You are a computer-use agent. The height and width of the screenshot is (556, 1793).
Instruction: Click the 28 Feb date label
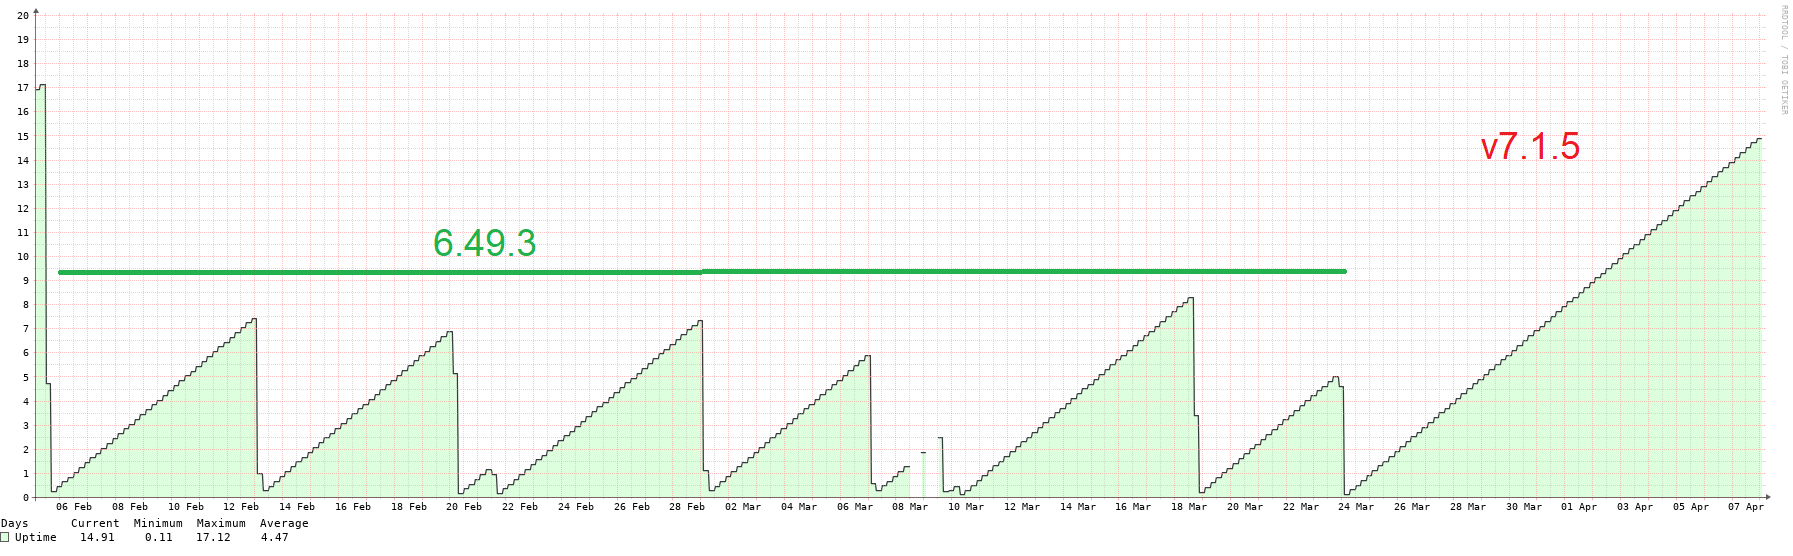pyautogui.click(x=687, y=507)
